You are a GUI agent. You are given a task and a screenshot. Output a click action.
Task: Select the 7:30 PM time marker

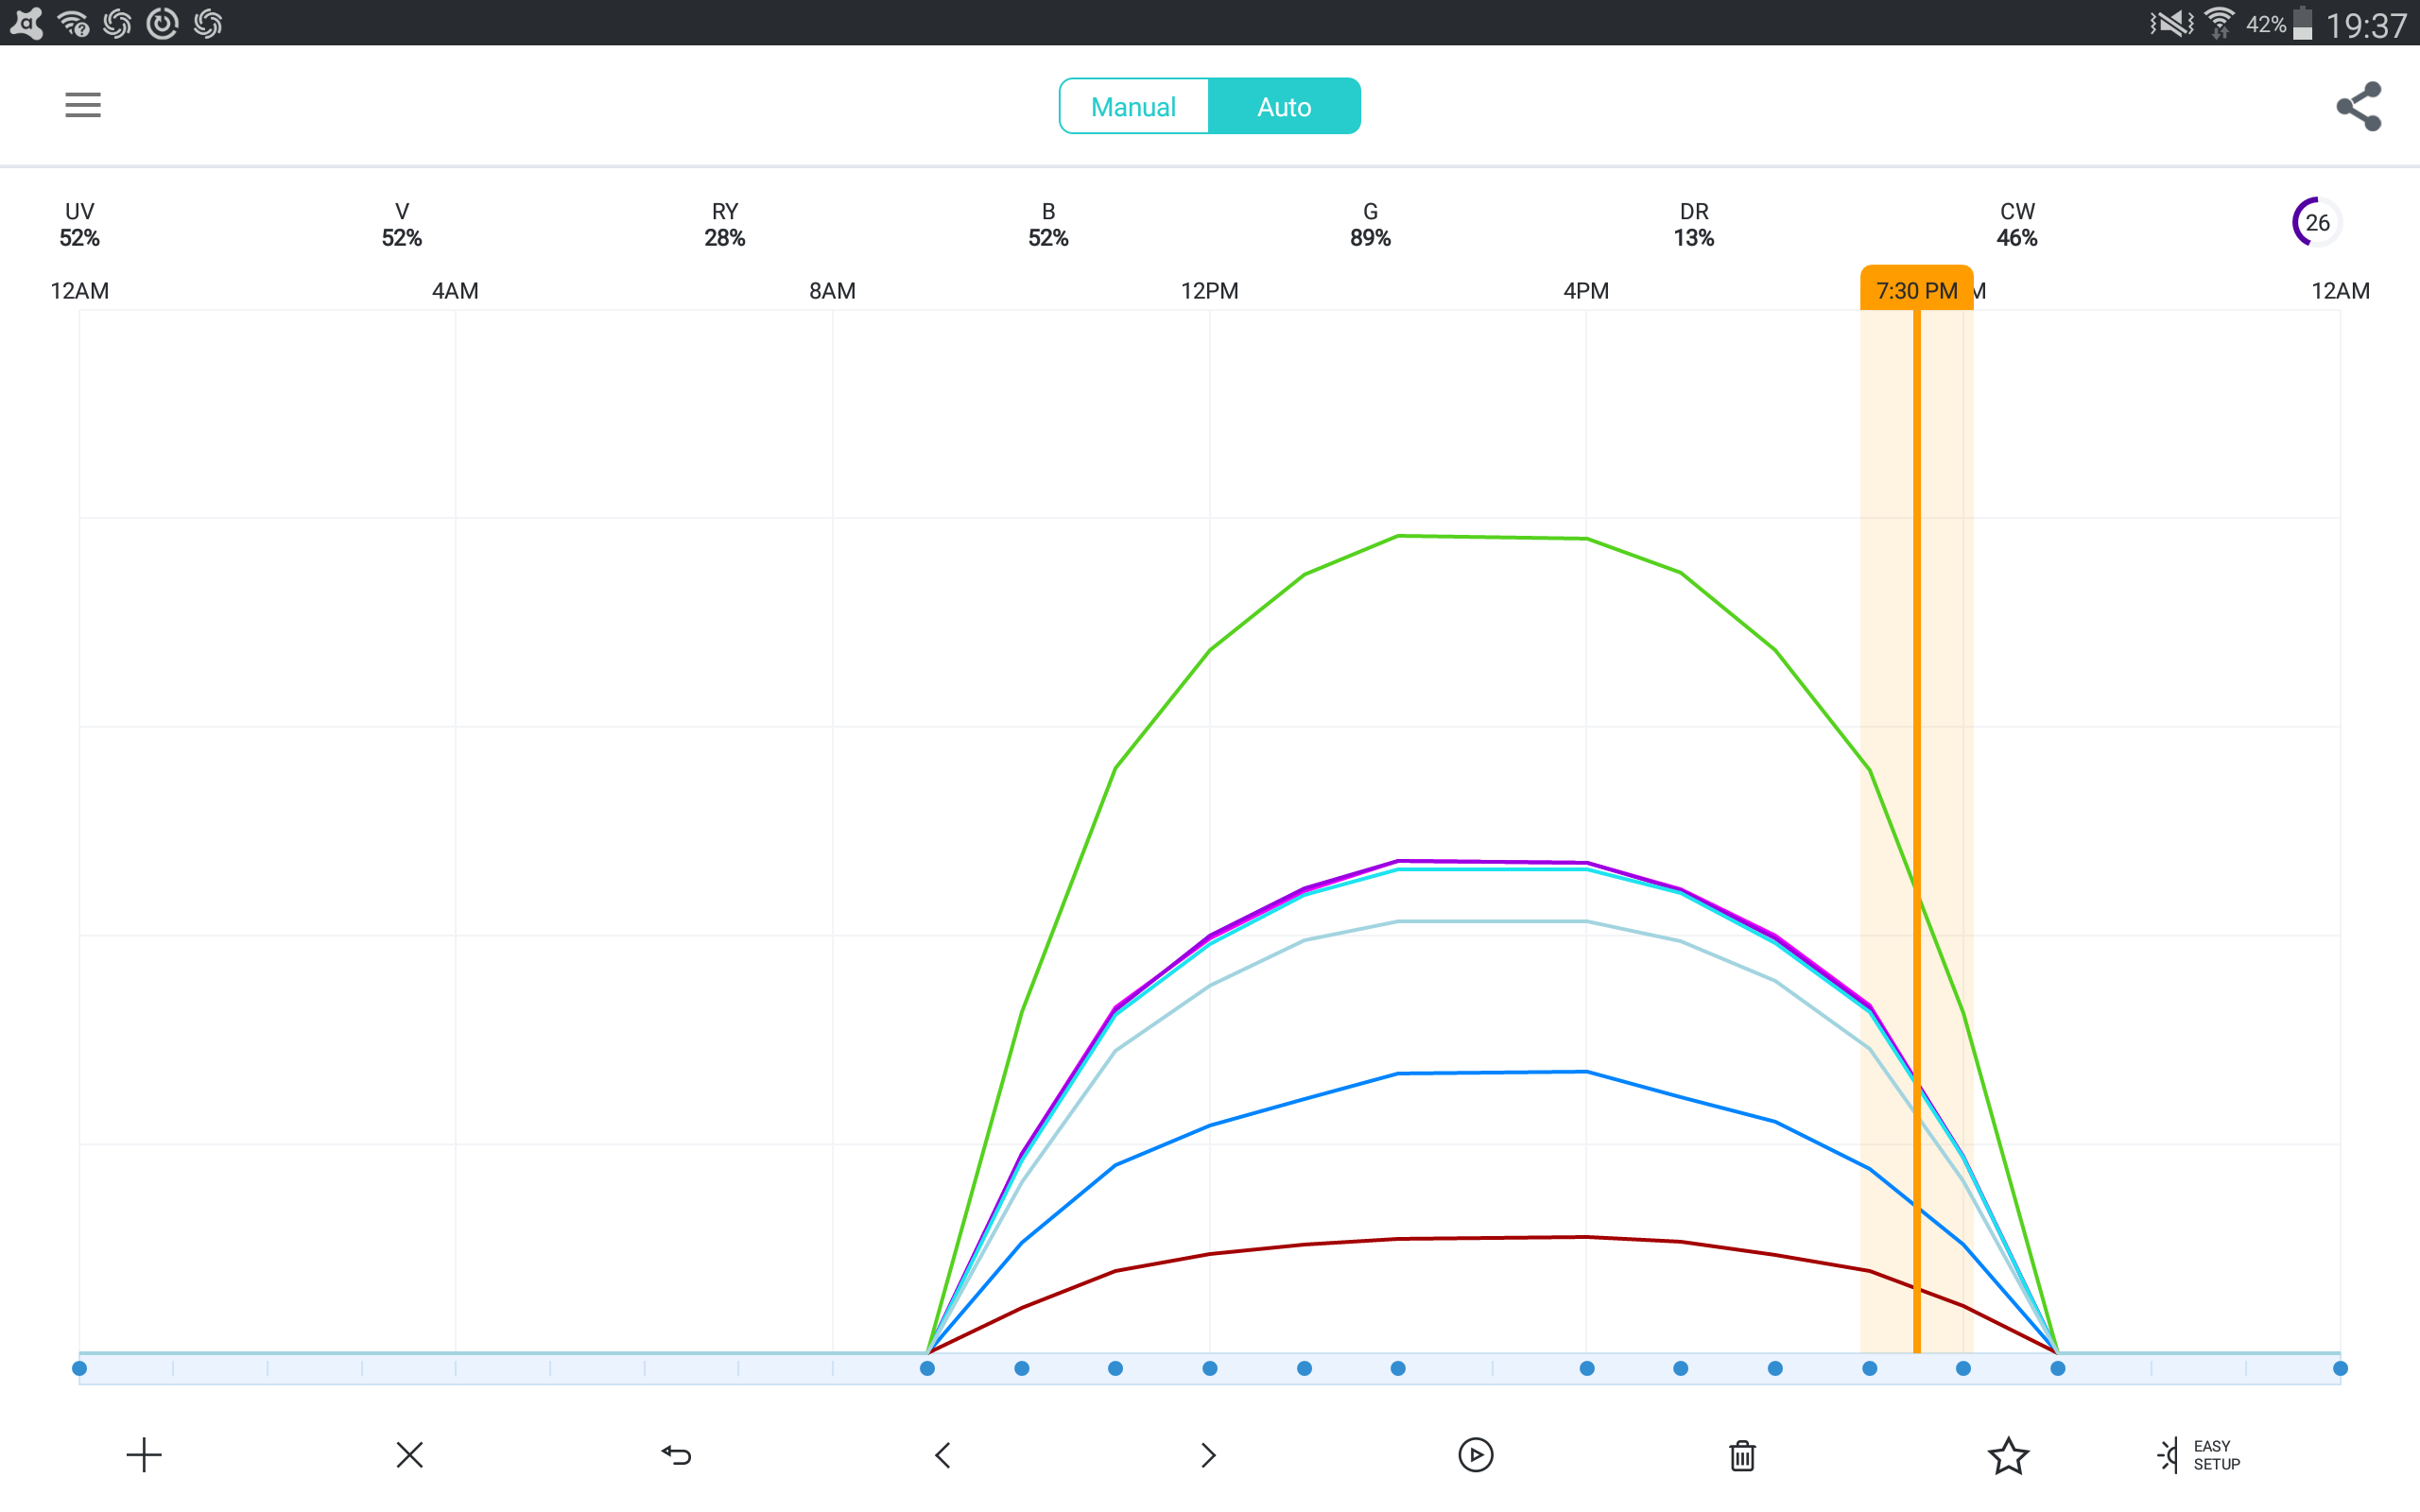point(1916,290)
